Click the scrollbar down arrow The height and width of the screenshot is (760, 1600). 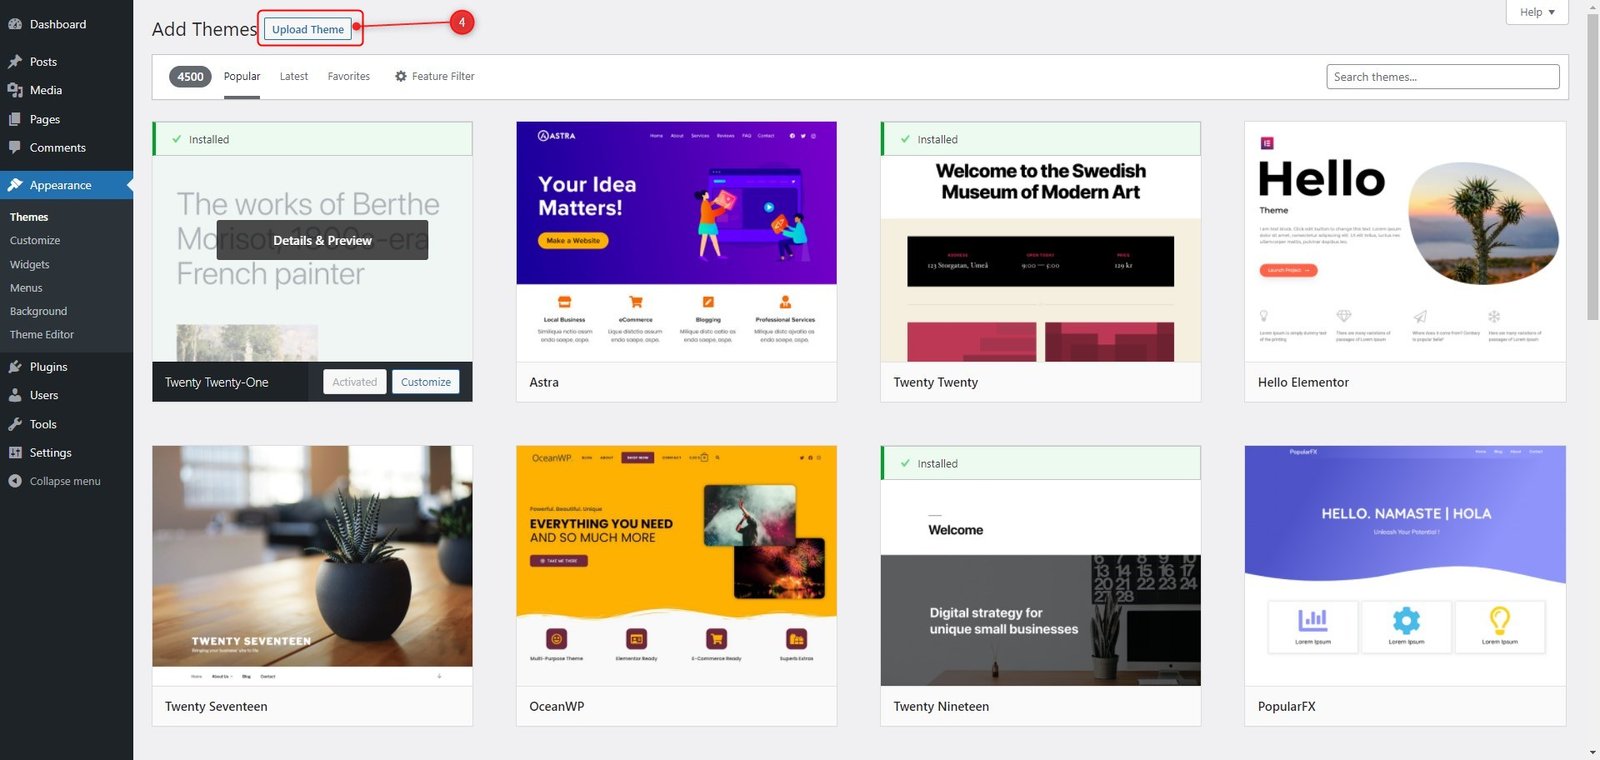click(x=1593, y=753)
